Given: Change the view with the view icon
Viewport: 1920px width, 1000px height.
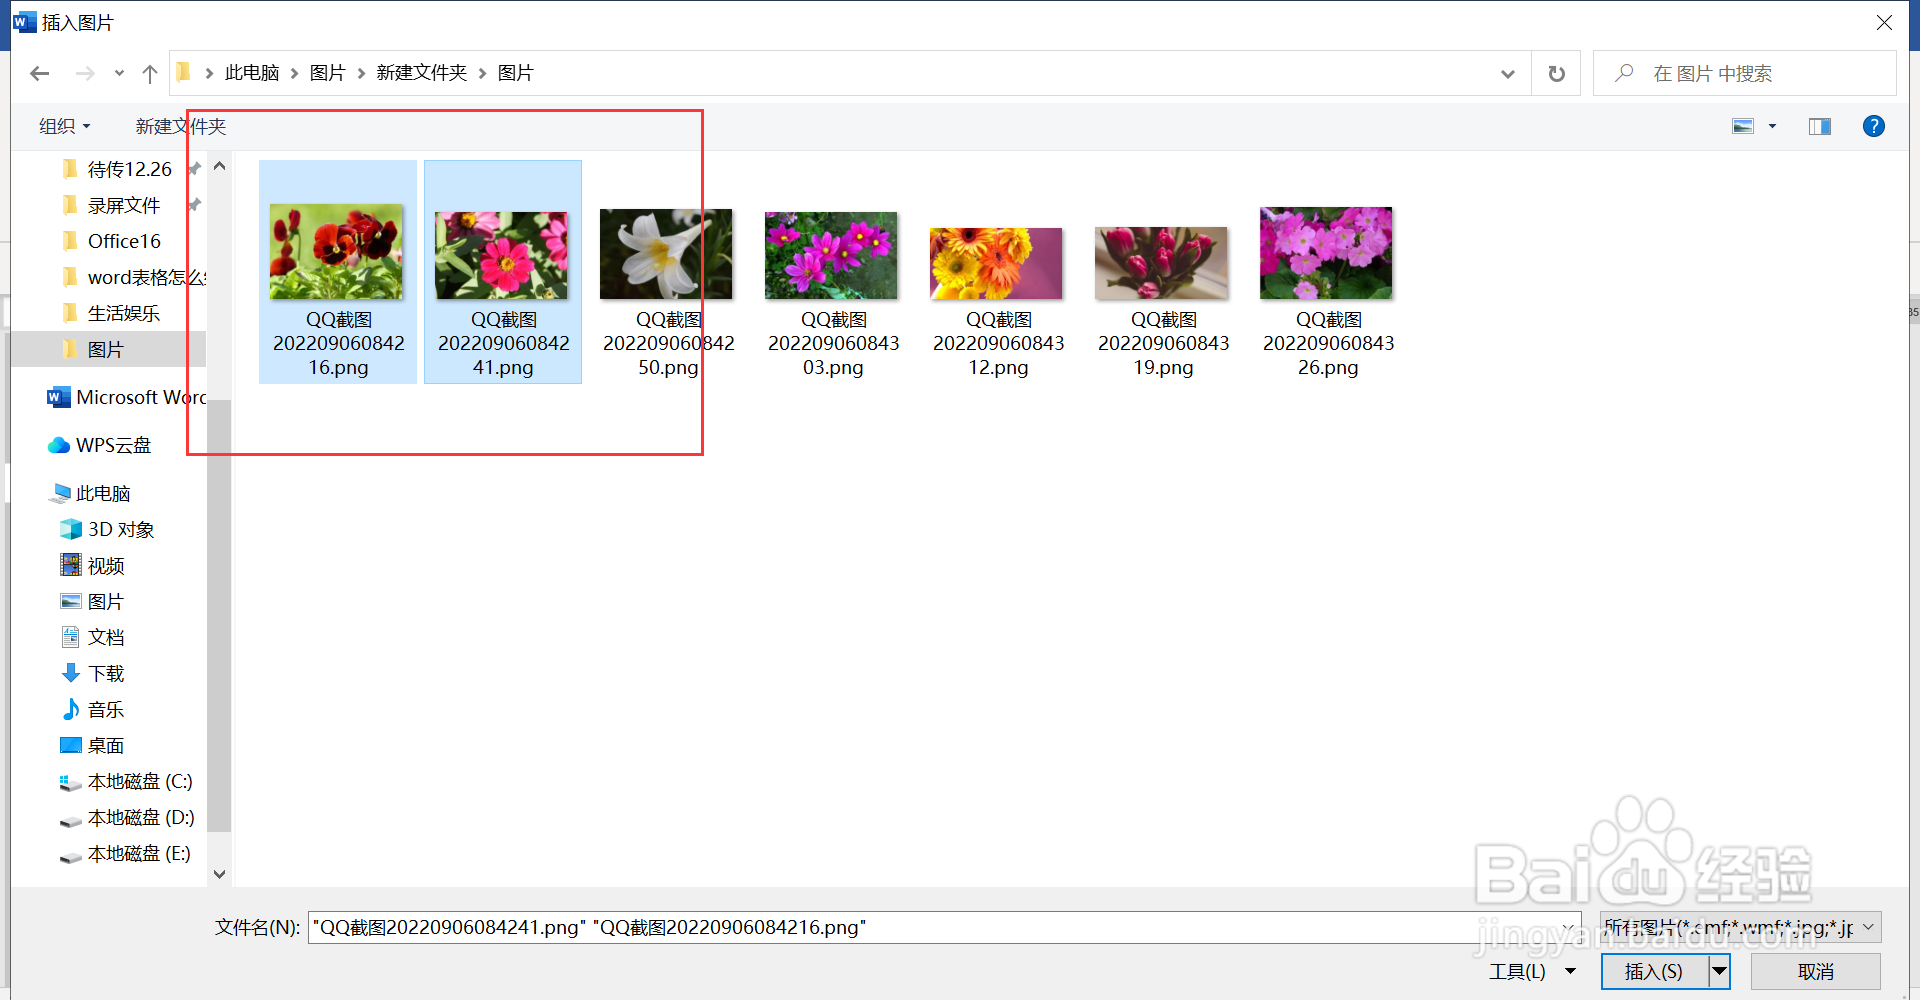Looking at the screenshot, I should click(1743, 126).
